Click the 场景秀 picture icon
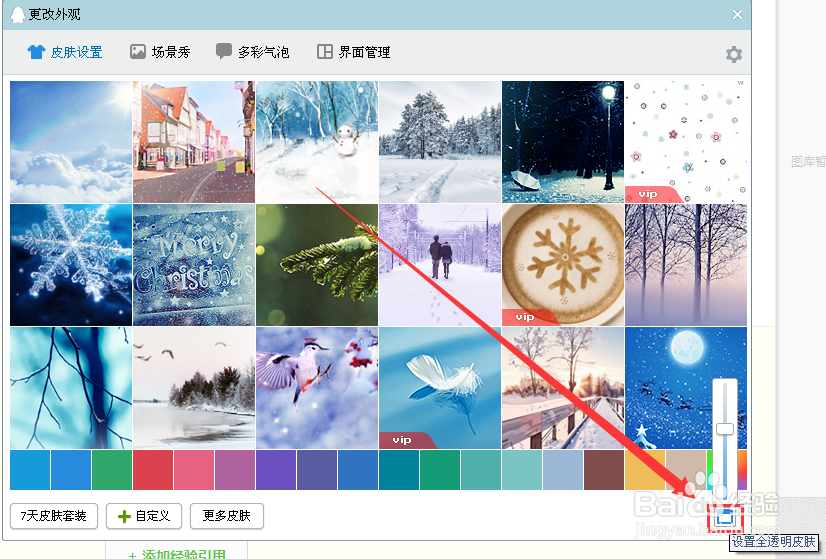The width and height of the screenshot is (826, 559). tap(138, 52)
